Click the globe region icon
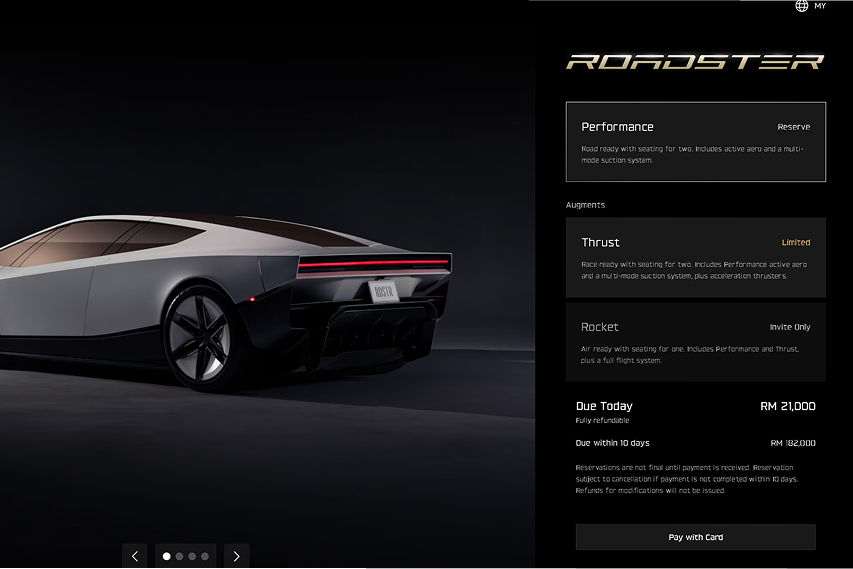Viewport: 853px width, 569px height. (x=802, y=6)
